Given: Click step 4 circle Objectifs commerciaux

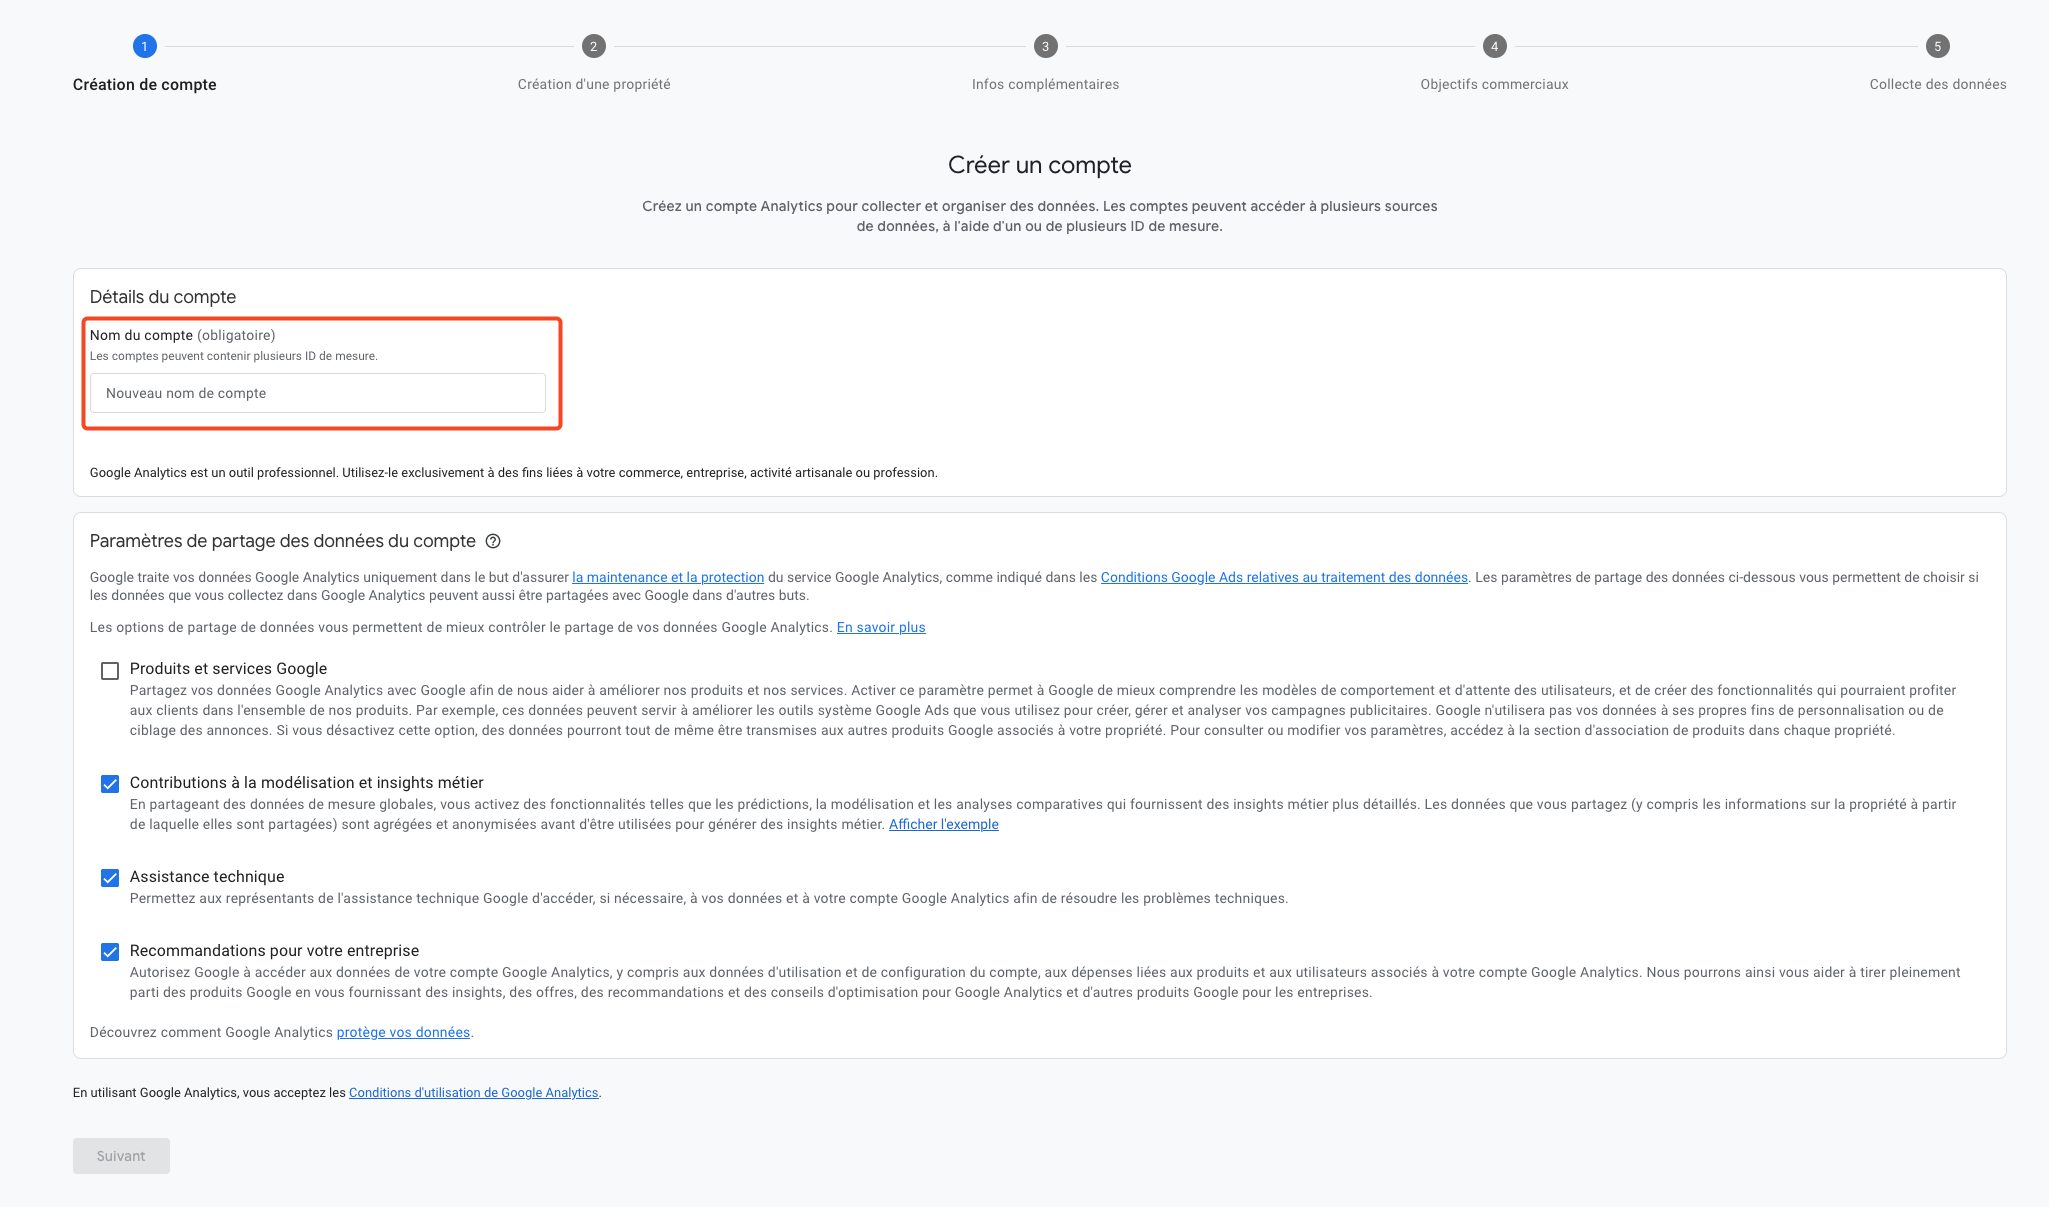Looking at the screenshot, I should click(x=1494, y=46).
